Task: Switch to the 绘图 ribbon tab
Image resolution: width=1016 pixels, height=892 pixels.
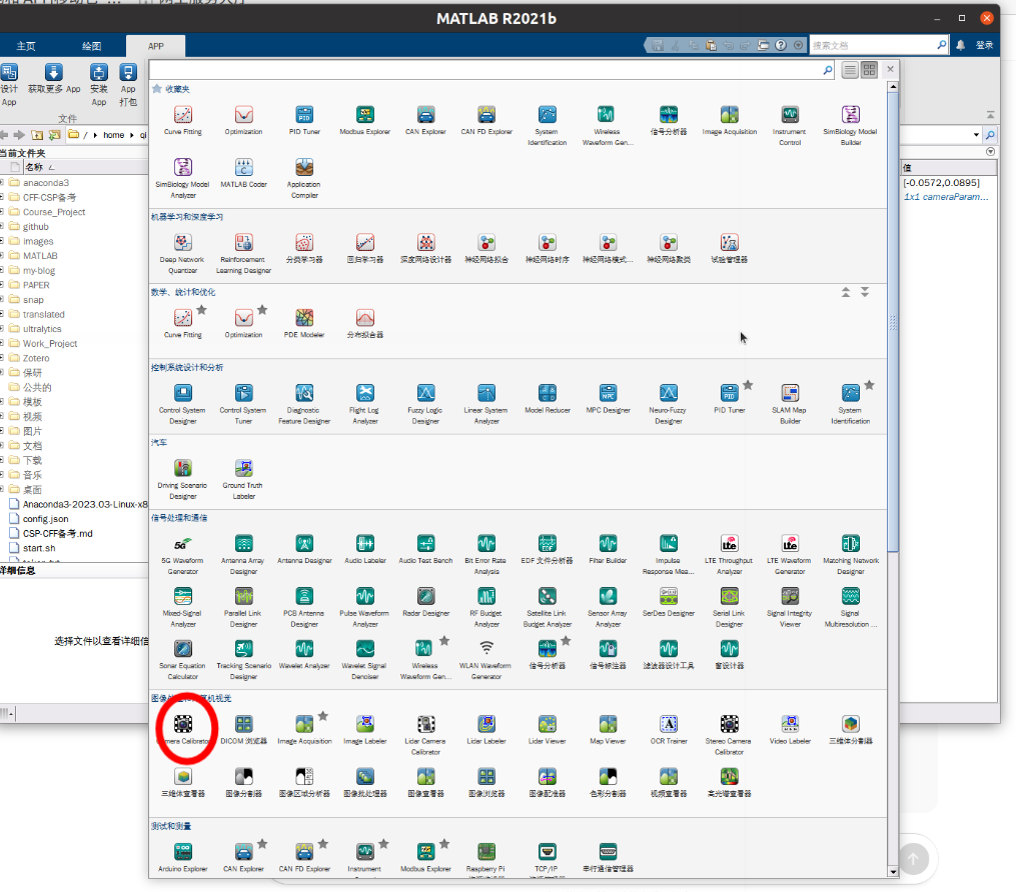Action: (x=91, y=46)
